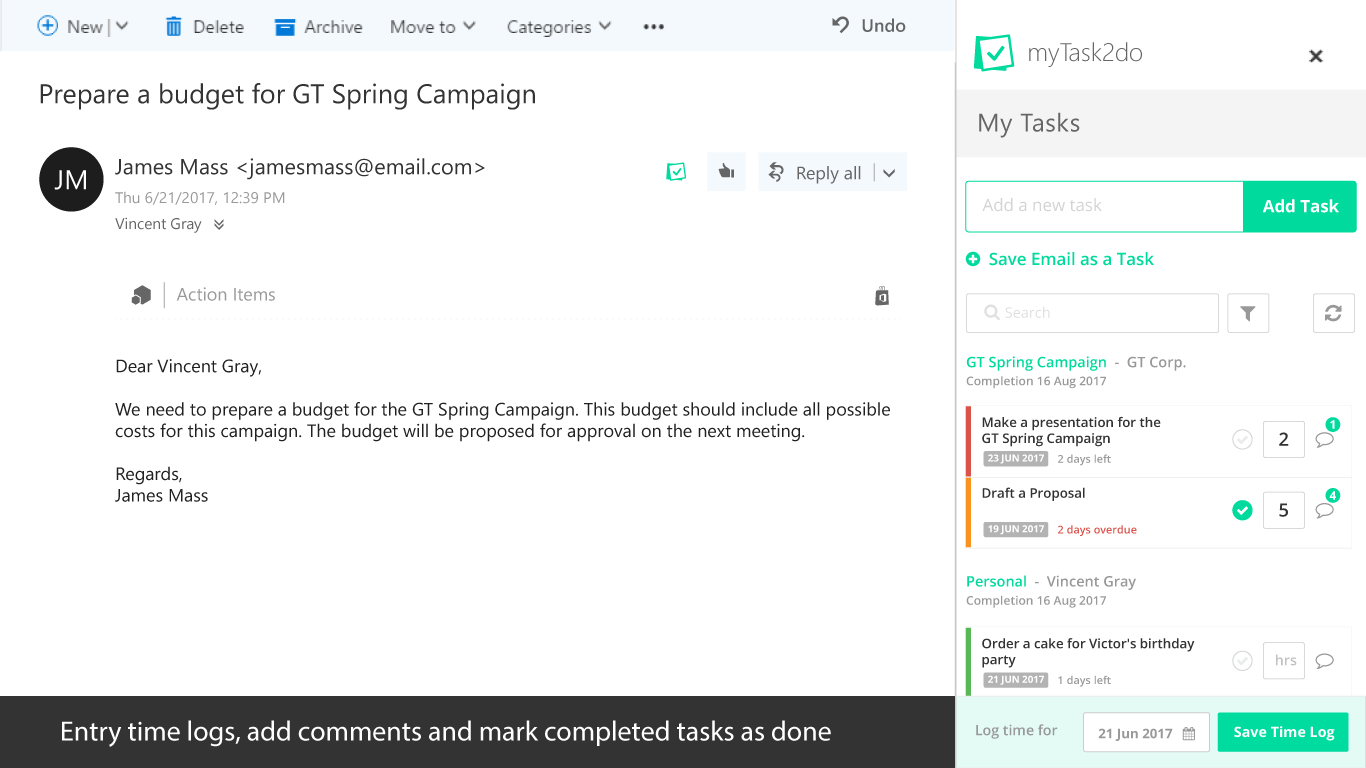This screenshot has height=768, width=1366.
Task: Open the Move to menu
Action: point(432,27)
